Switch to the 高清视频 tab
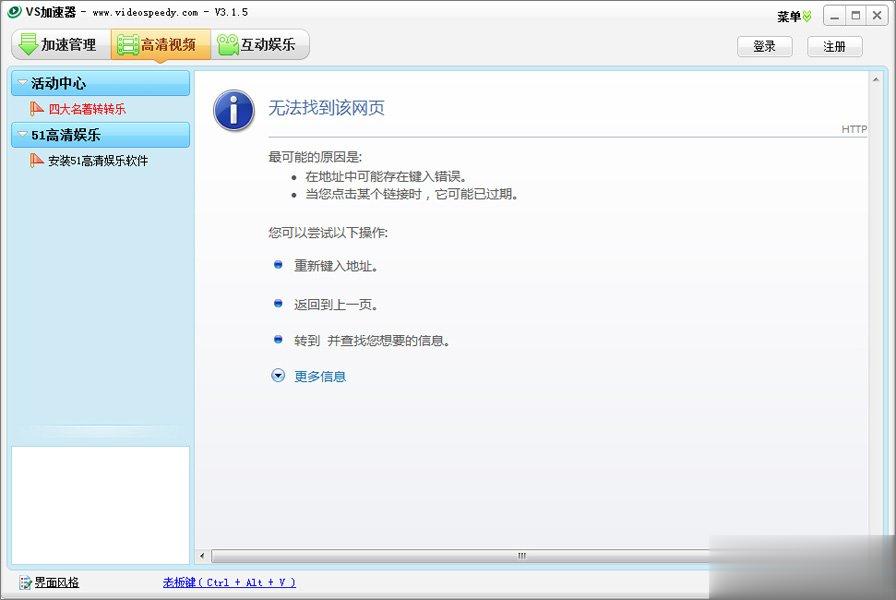896x600 pixels. (161, 45)
